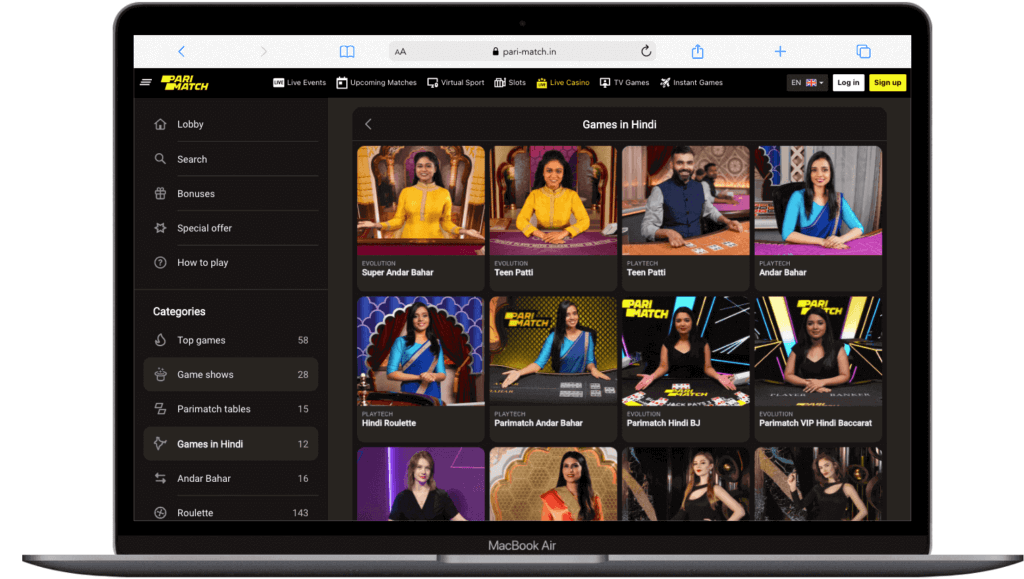Image resolution: width=1024 pixels, height=579 pixels.
Task: Open Slots section
Action: pyautogui.click(x=510, y=82)
